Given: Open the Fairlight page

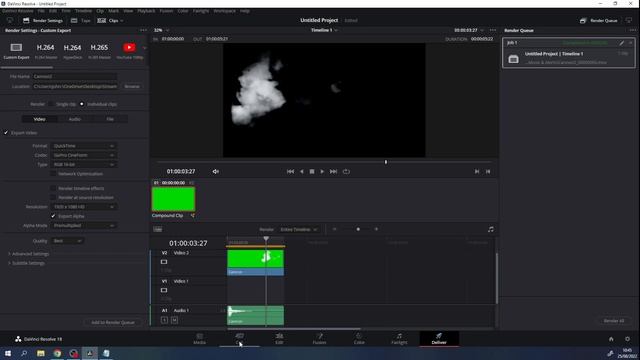Looking at the screenshot, I should [399, 339].
